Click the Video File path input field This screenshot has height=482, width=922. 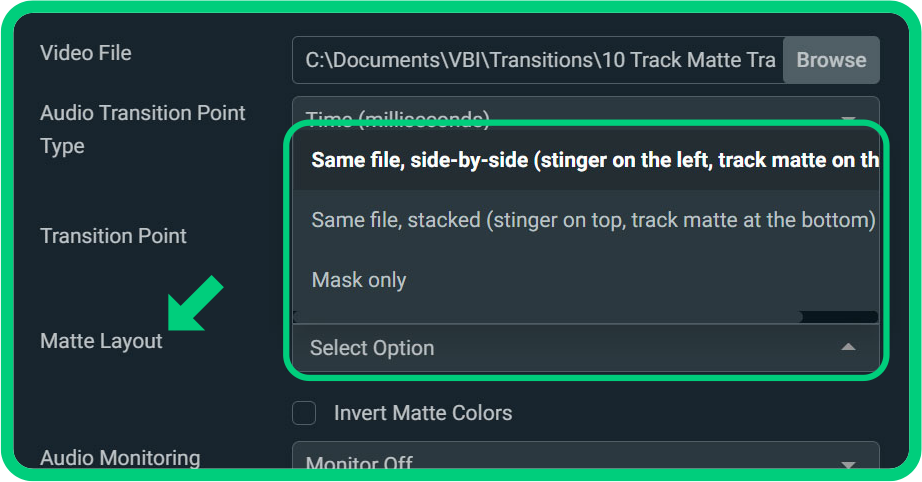(x=538, y=60)
